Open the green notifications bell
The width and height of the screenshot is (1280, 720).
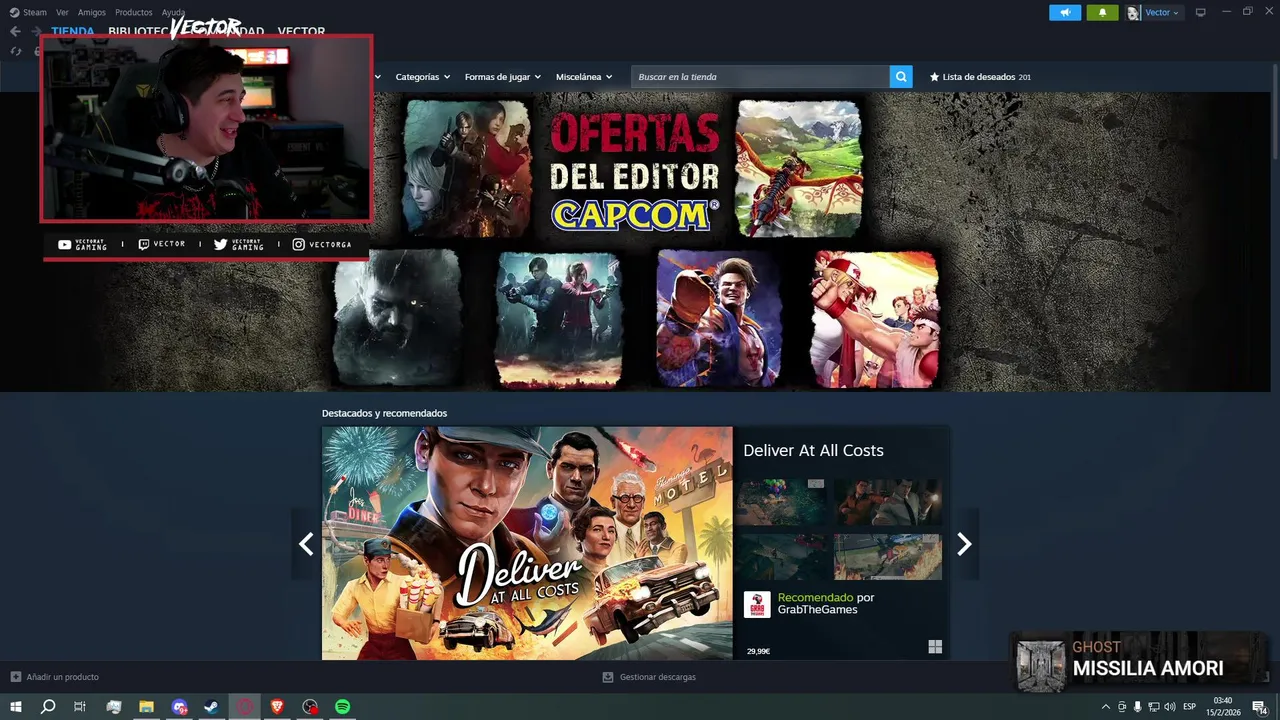tap(1102, 12)
